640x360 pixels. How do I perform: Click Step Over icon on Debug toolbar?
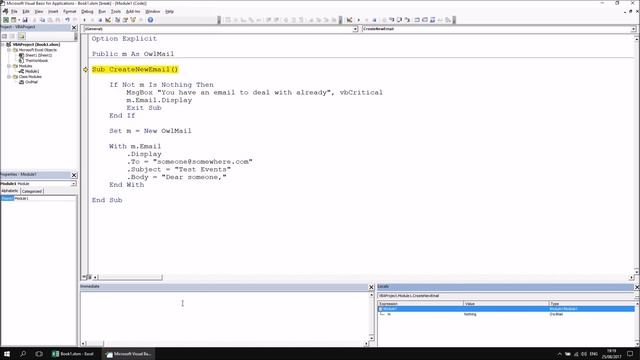[x=399, y=20]
